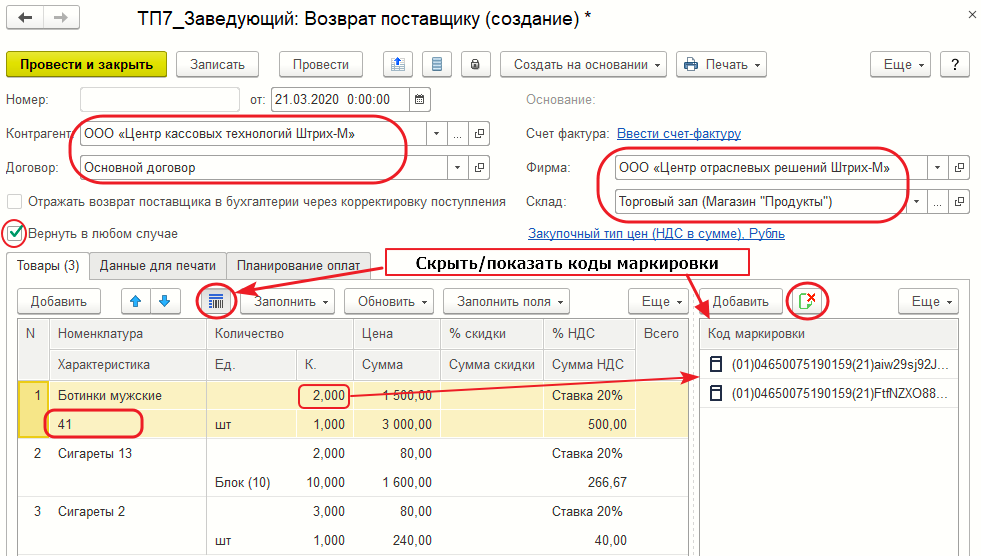Move the selected row up

(x=136, y=301)
